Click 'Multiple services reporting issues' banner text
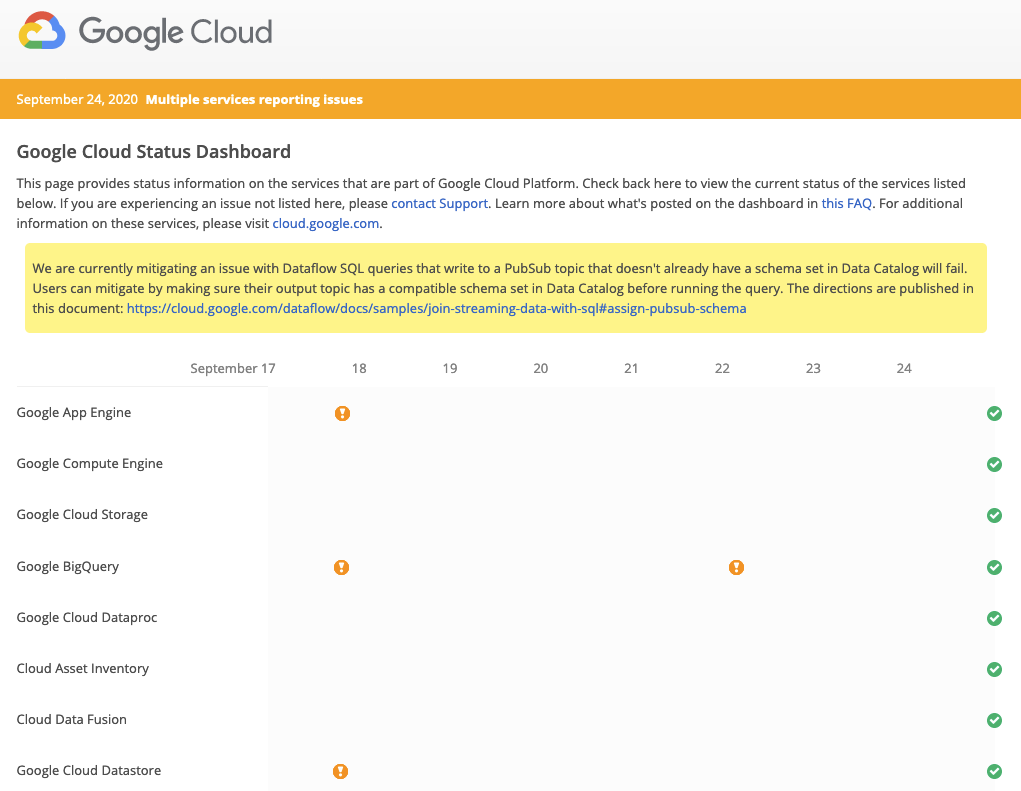Viewport: 1021px width, 791px height. coord(254,100)
